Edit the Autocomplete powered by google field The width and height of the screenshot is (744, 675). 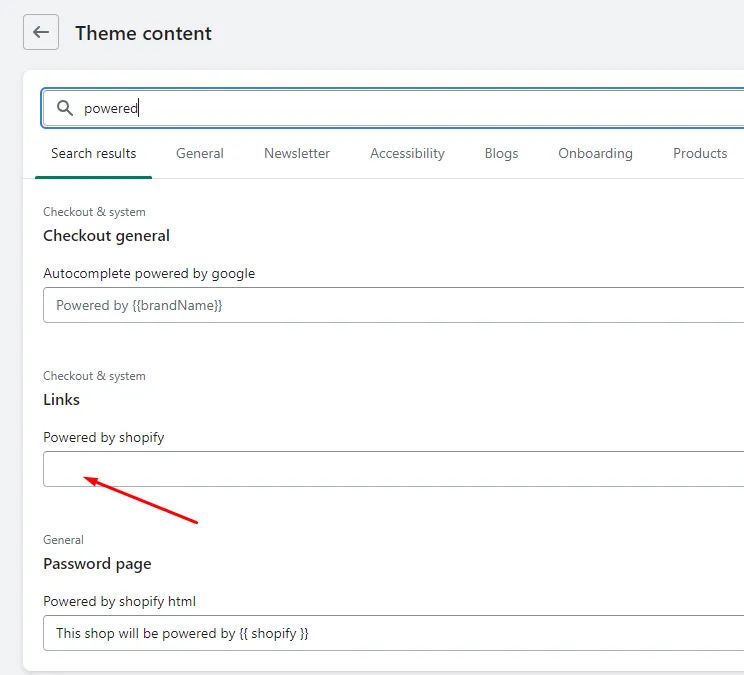click(x=393, y=305)
